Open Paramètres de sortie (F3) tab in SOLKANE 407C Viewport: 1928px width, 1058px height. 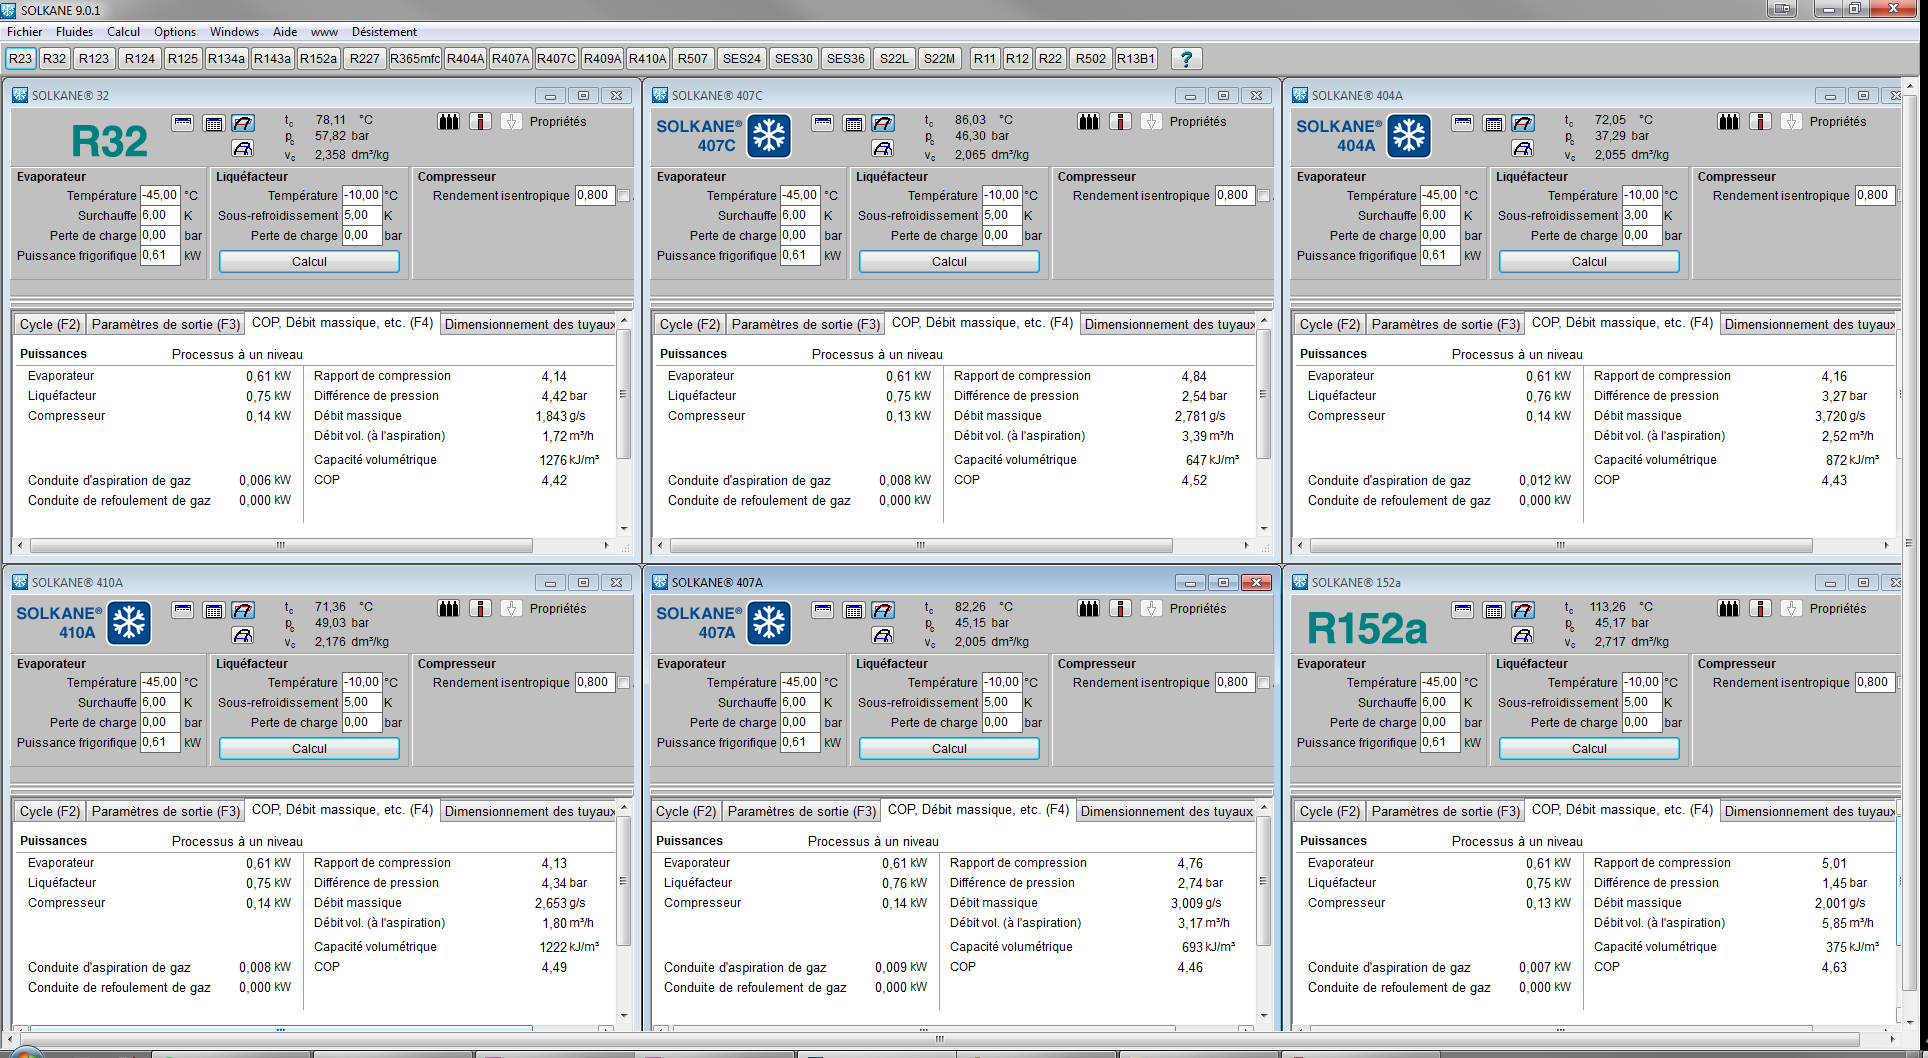(x=805, y=324)
